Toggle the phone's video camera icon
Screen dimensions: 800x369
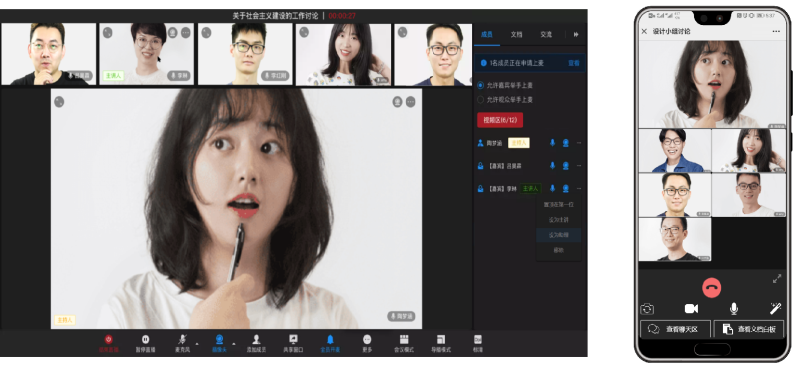pyautogui.click(x=691, y=308)
